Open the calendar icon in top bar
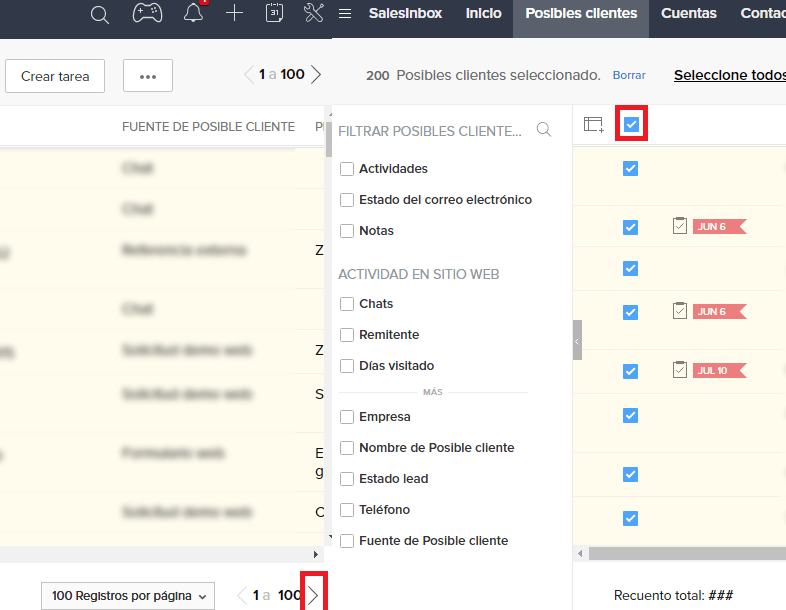Viewport: 786px width, 610px height. tap(274, 13)
